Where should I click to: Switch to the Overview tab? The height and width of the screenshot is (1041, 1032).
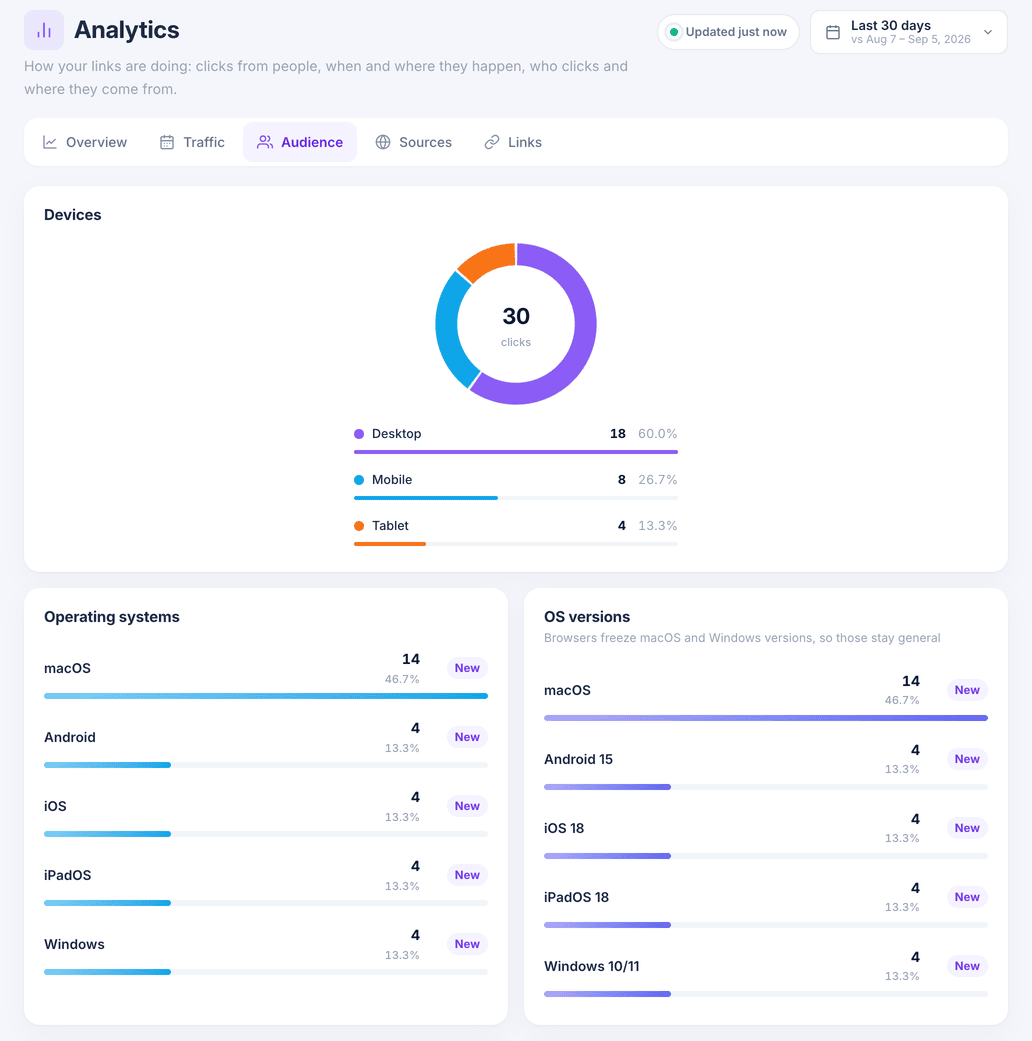pos(85,142)
